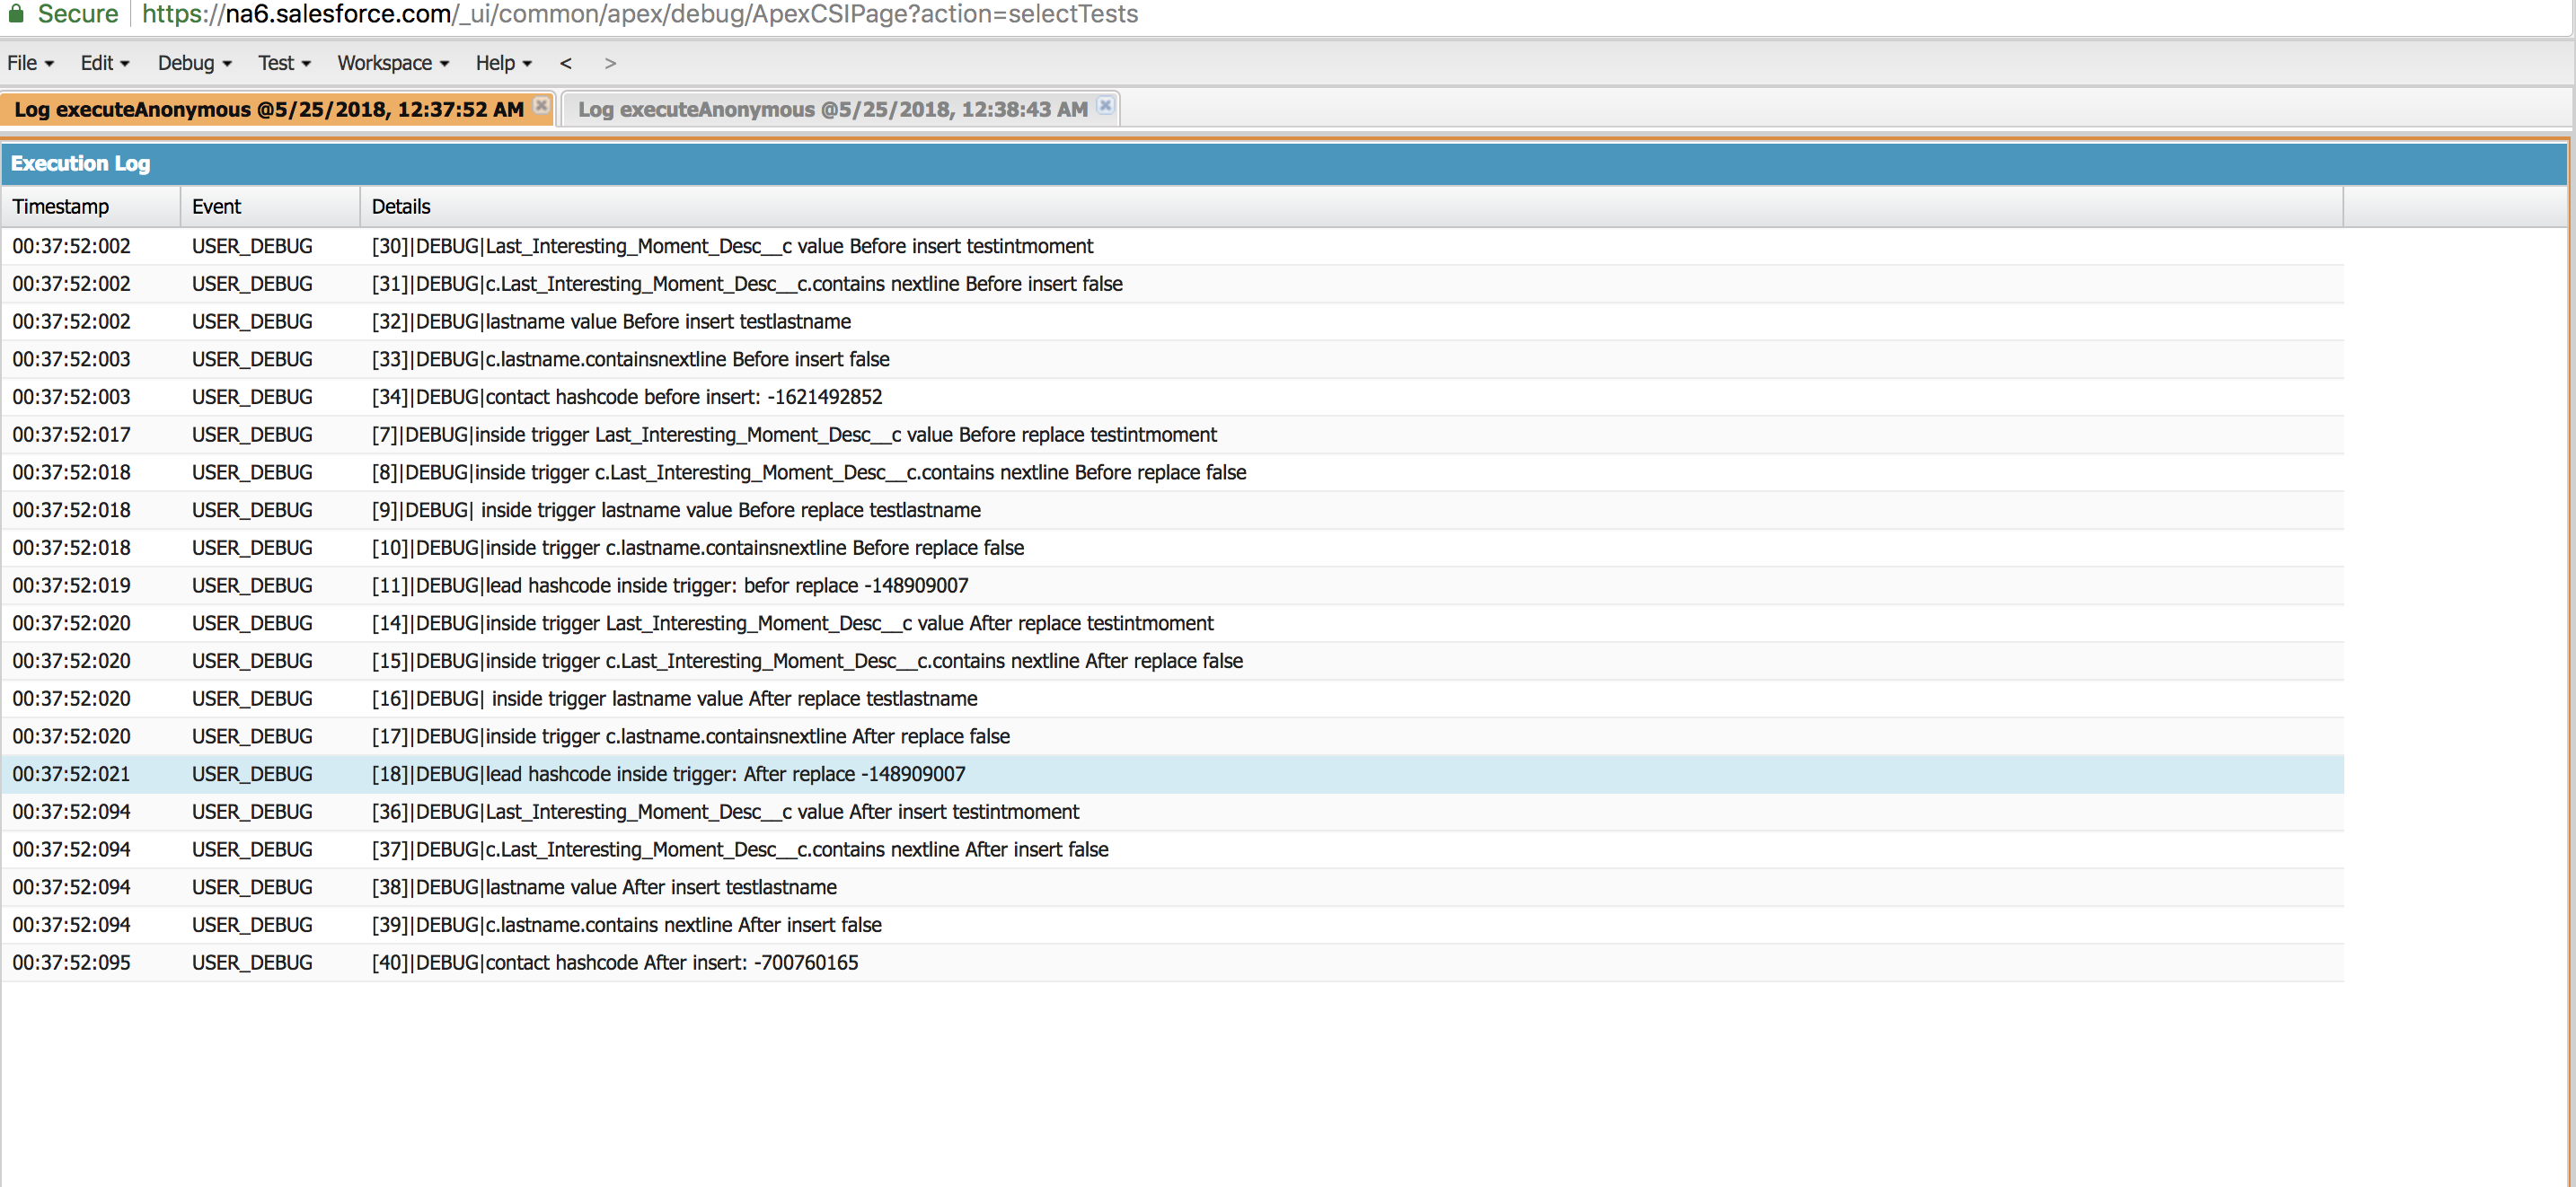Select the contact hashcode before insert row
The height and width of the screenshot is (1187, 2576).
coord(627,397)
